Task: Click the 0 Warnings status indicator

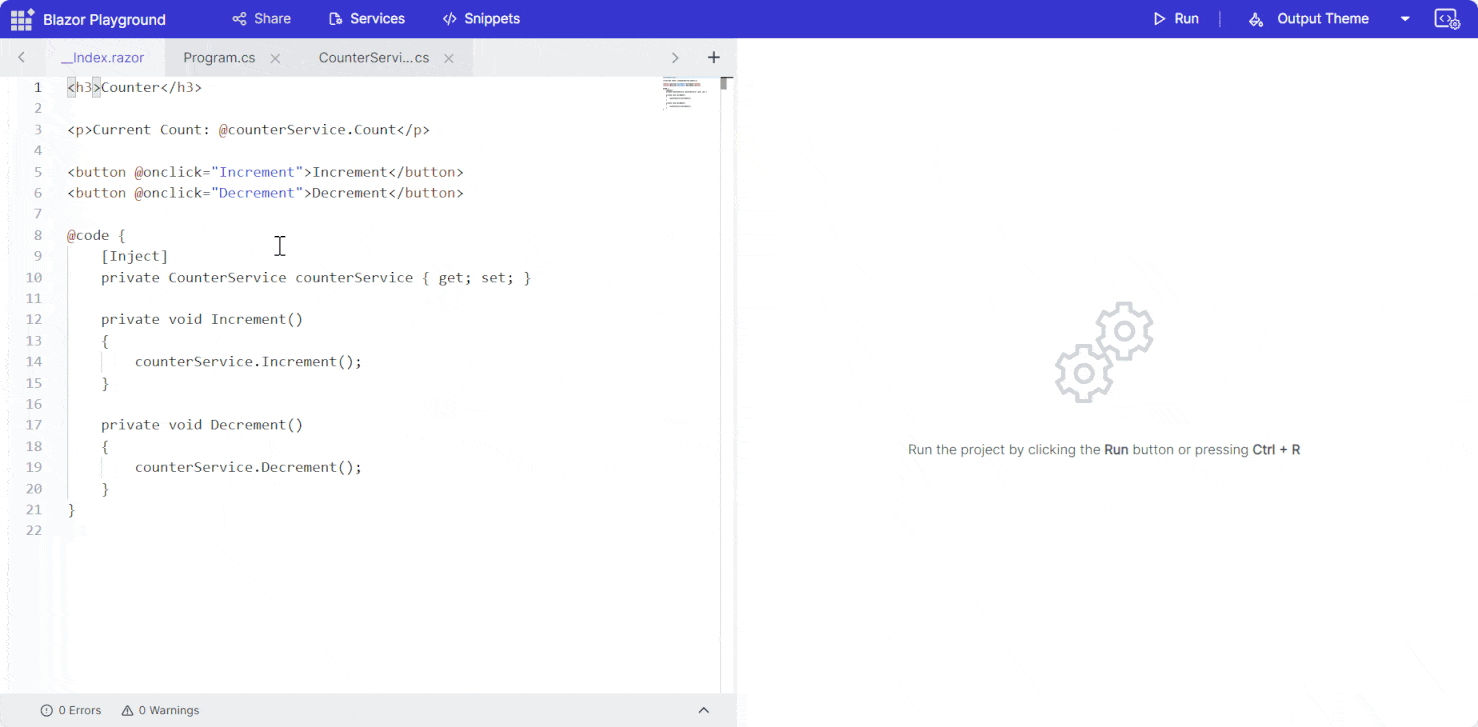Action: point(160,710)
